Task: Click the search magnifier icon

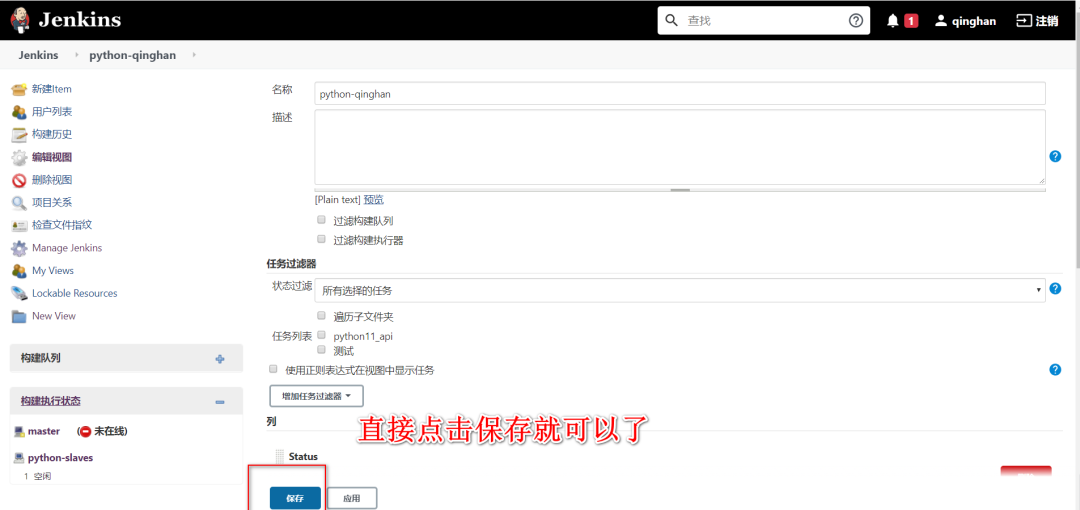Action: pyautogui.click(x=672, y=21)
